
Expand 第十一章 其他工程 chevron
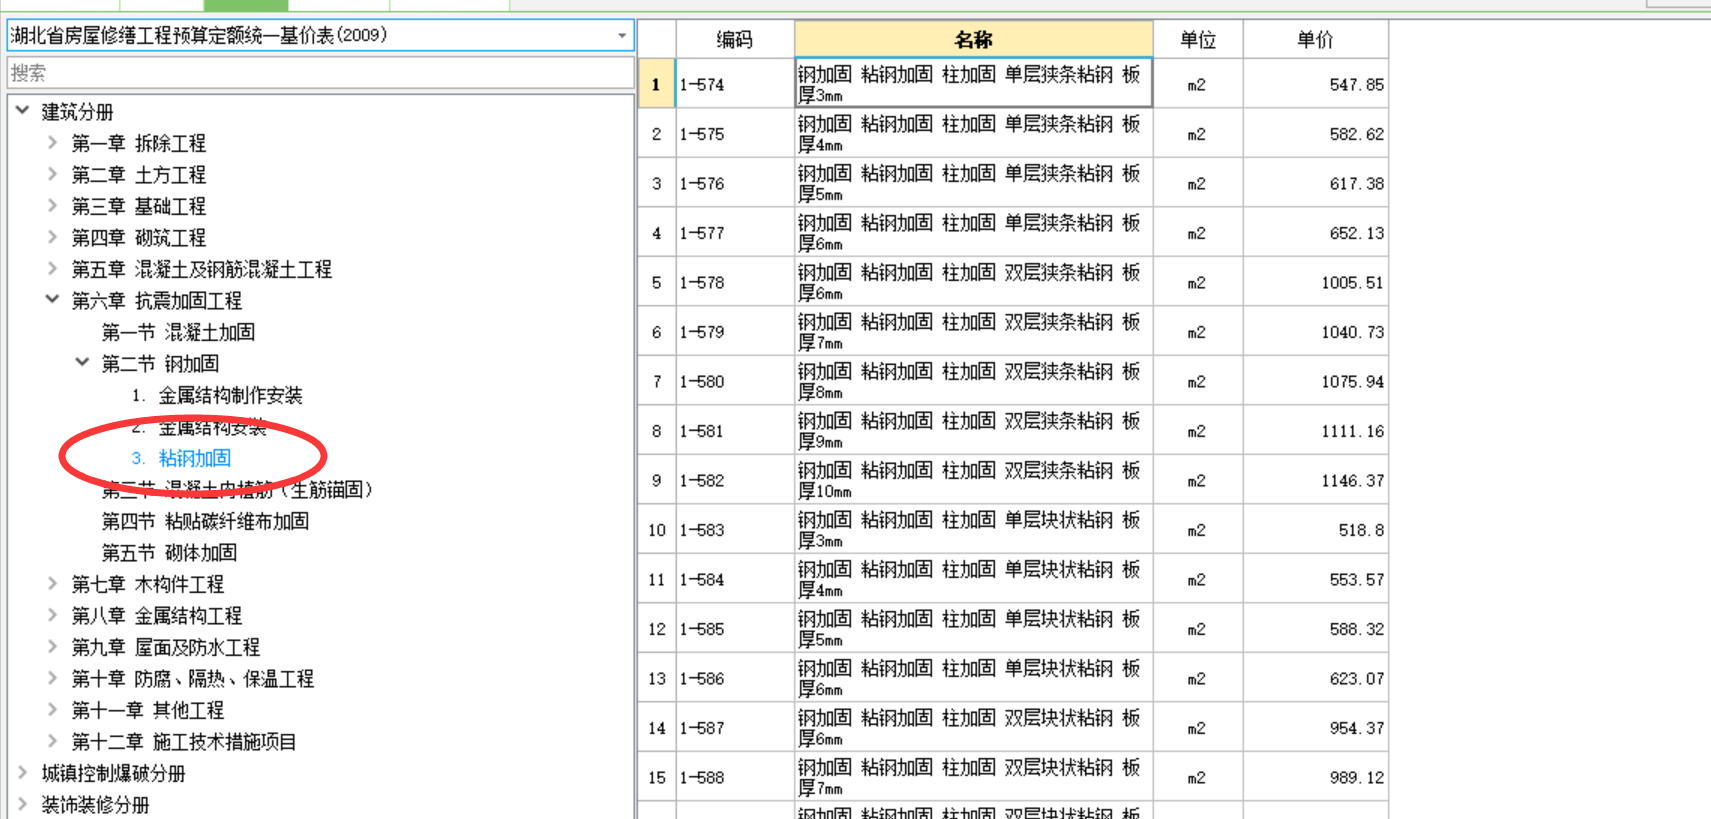[52, 710]
